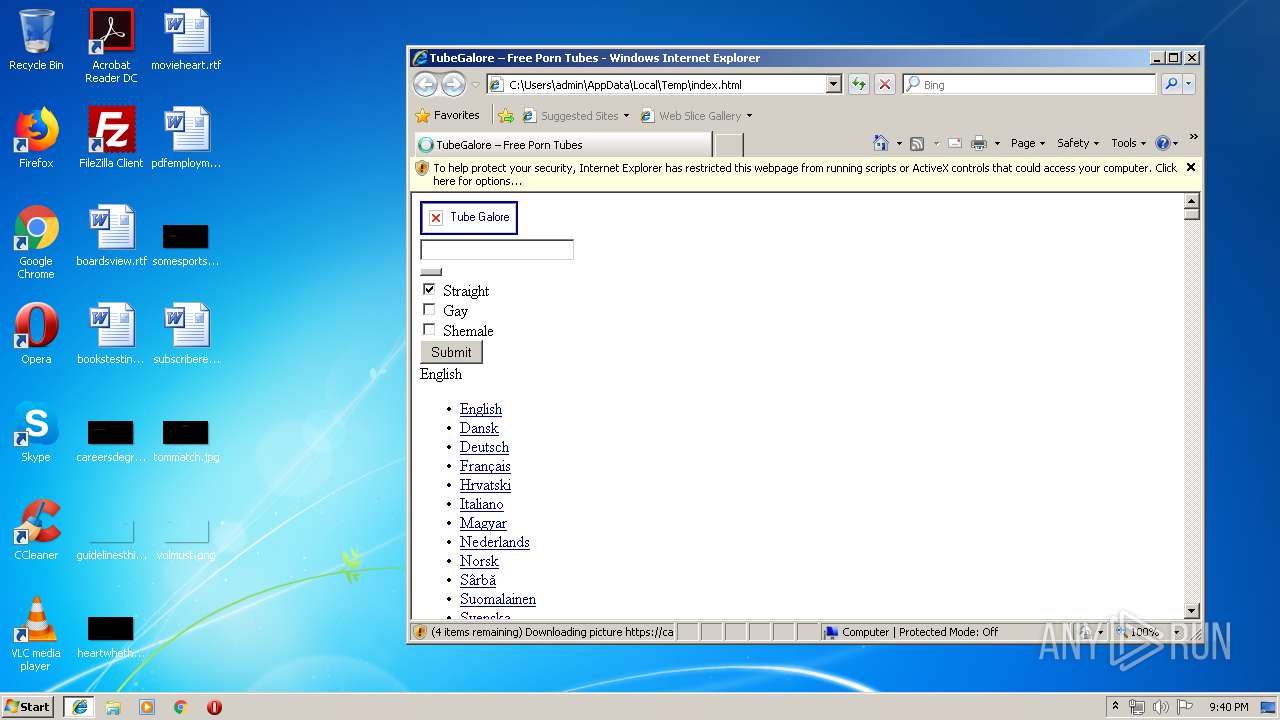This screenshot has width=1280, height=720.
Task: Click Action Center flag in tray
Action: 1184,707
